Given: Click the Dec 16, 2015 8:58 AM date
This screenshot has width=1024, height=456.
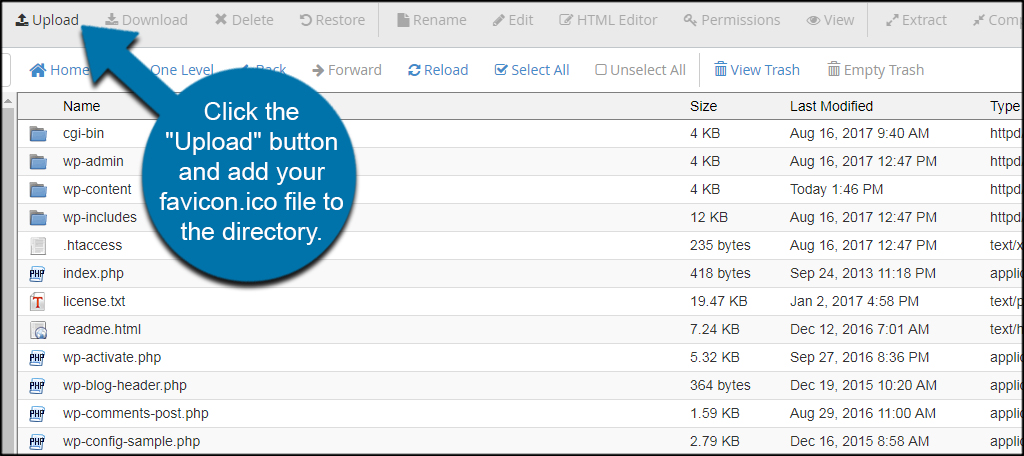Looking at the screenshot, I should pyautogui.click(x=859, y=442).
